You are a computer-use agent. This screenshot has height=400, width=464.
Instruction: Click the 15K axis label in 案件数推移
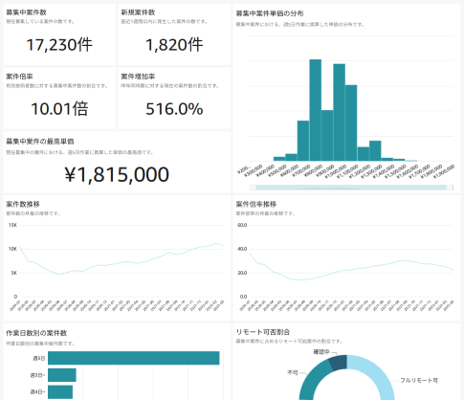[x=13, y=225]
